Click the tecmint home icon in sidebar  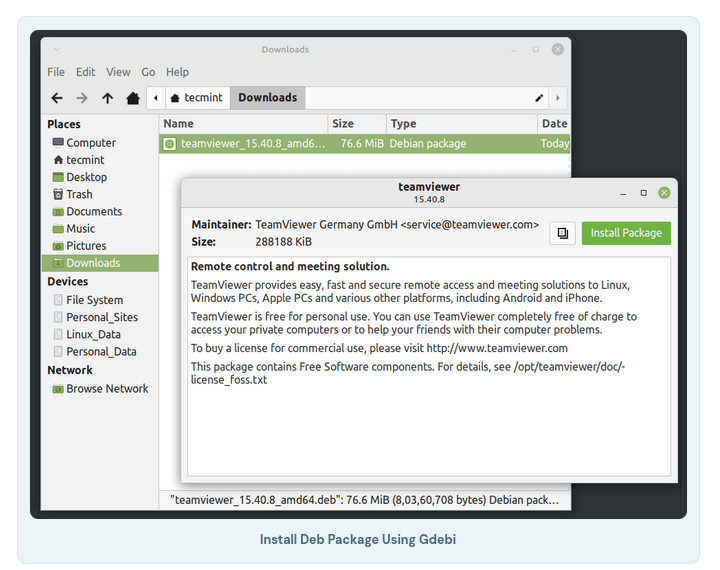coord(58,160)
